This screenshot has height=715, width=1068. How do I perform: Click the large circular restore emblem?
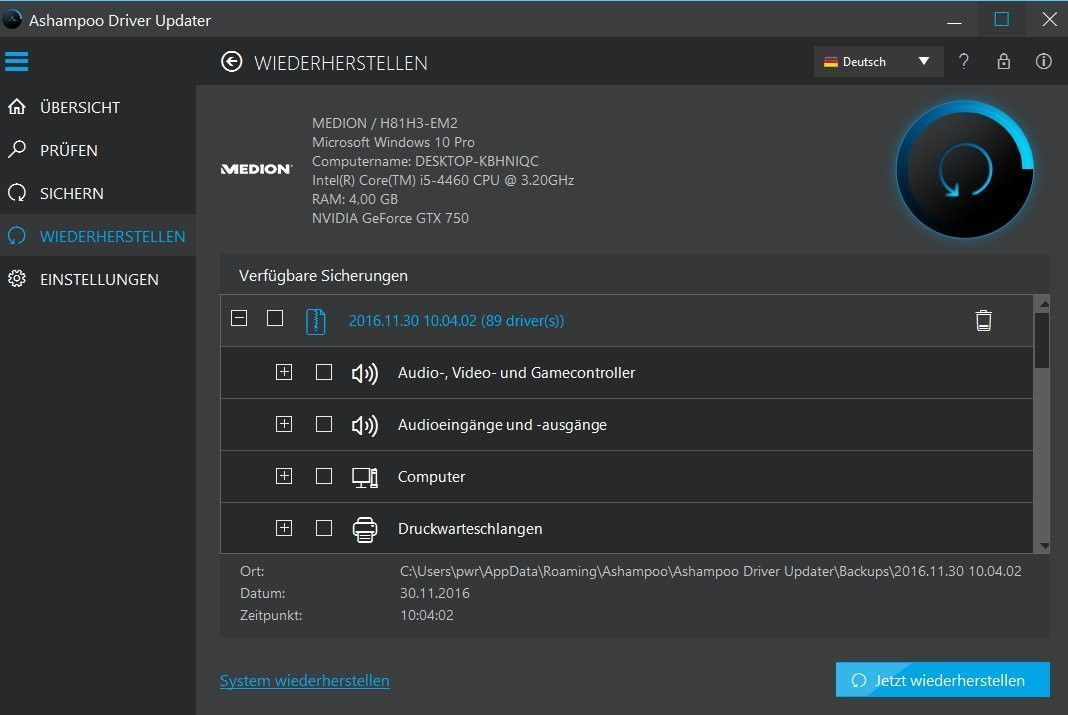tap(964, 169)
